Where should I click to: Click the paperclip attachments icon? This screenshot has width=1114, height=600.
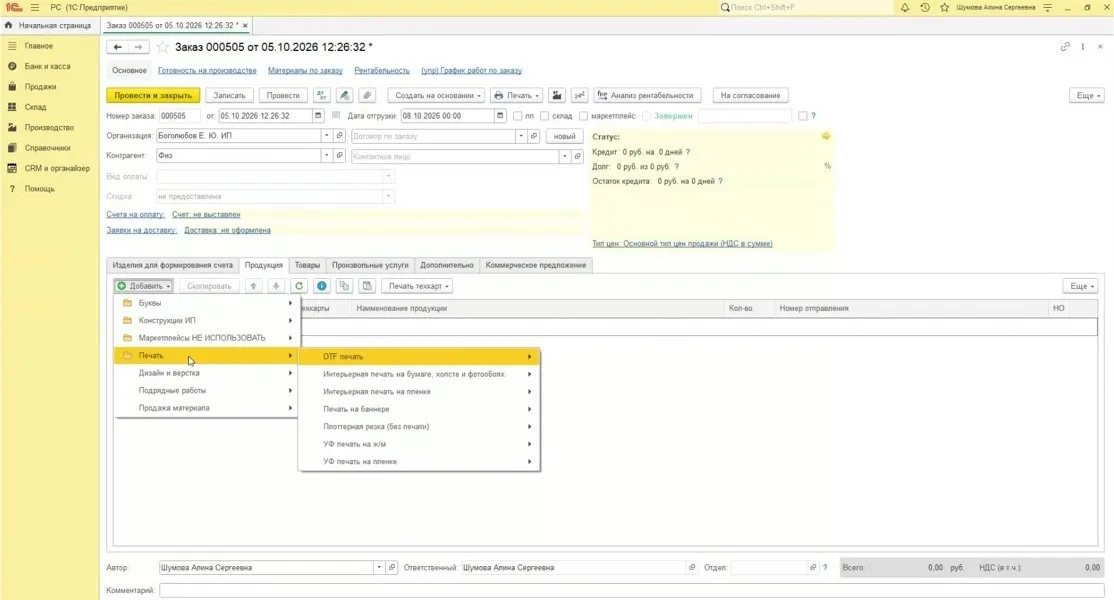[x=367, y=95]
